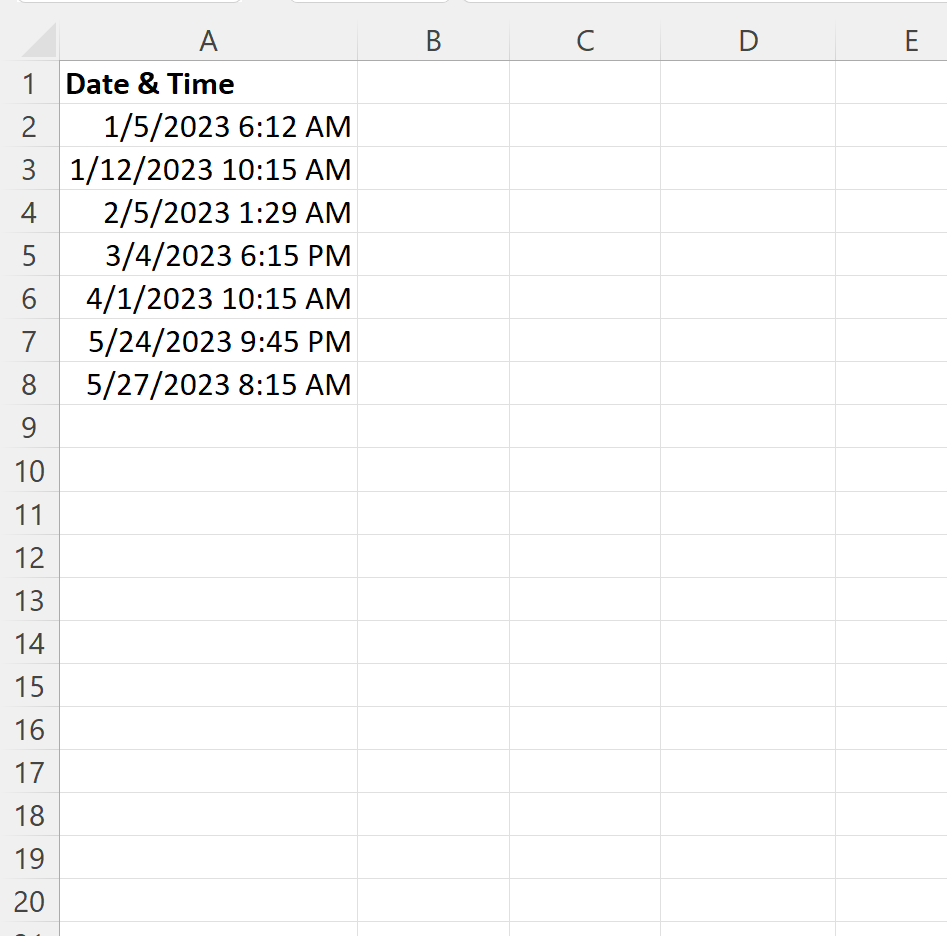The height and width of the screenshot is (936, 947).
Task: Select cell with 2/5/2023 1:29 AM
Action: click(x=208, y=212)
